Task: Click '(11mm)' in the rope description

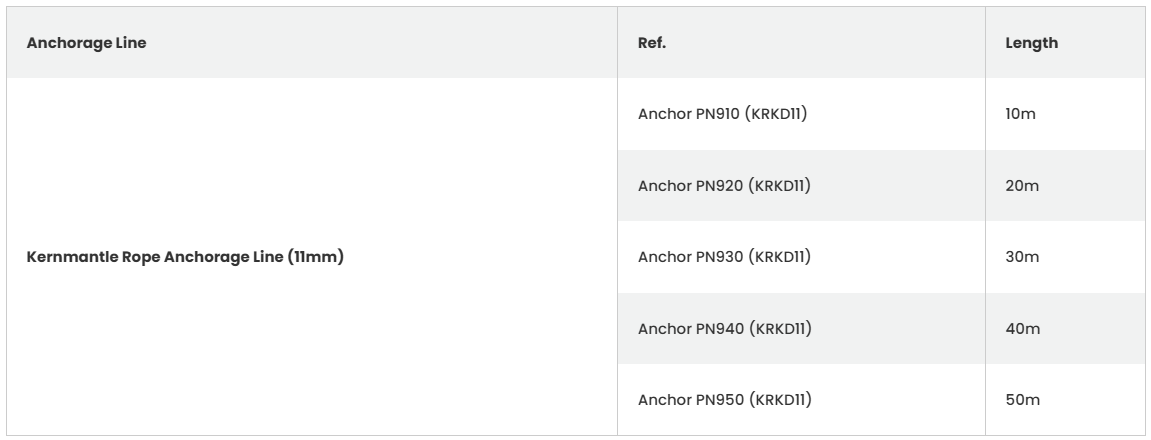Action: click(x=316, y=256)
